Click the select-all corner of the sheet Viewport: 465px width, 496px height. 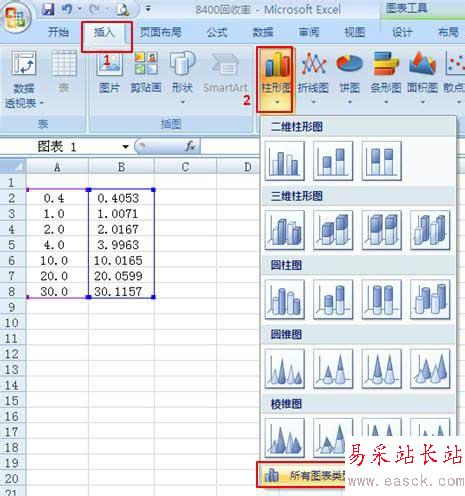pyautogui.click(x=13, y=166)
